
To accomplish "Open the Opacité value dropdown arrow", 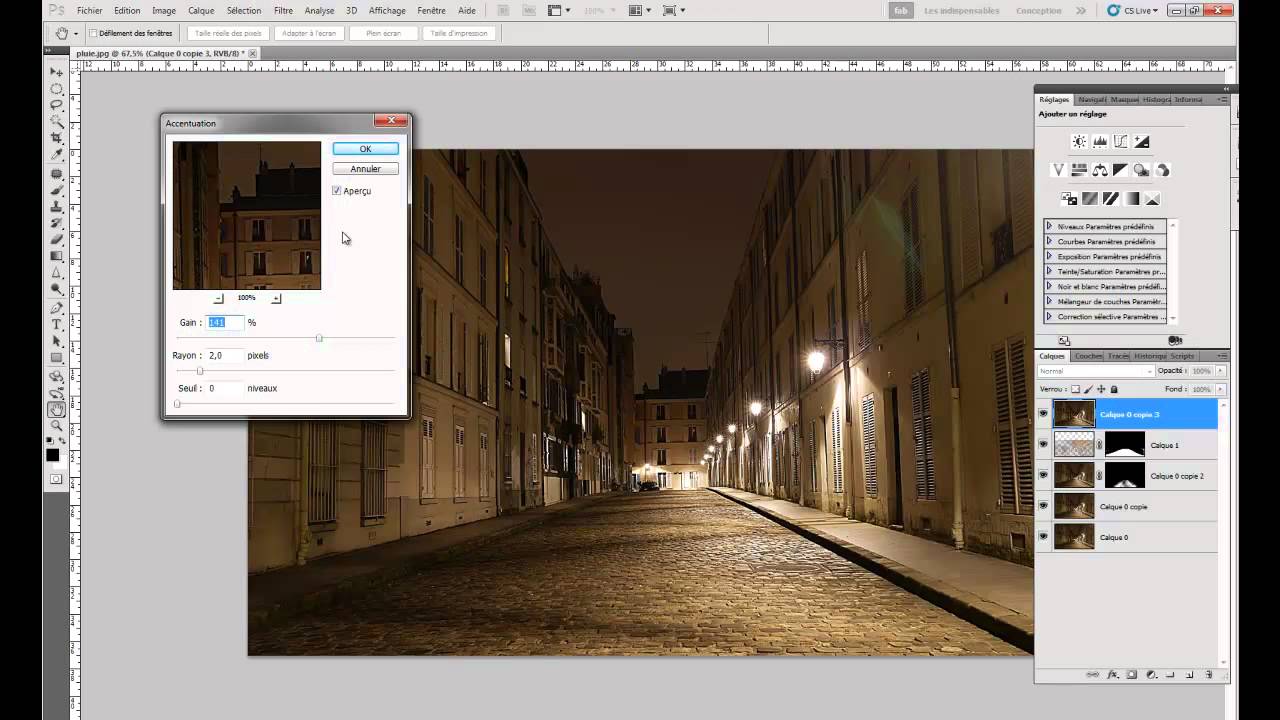I will 1220,371.
